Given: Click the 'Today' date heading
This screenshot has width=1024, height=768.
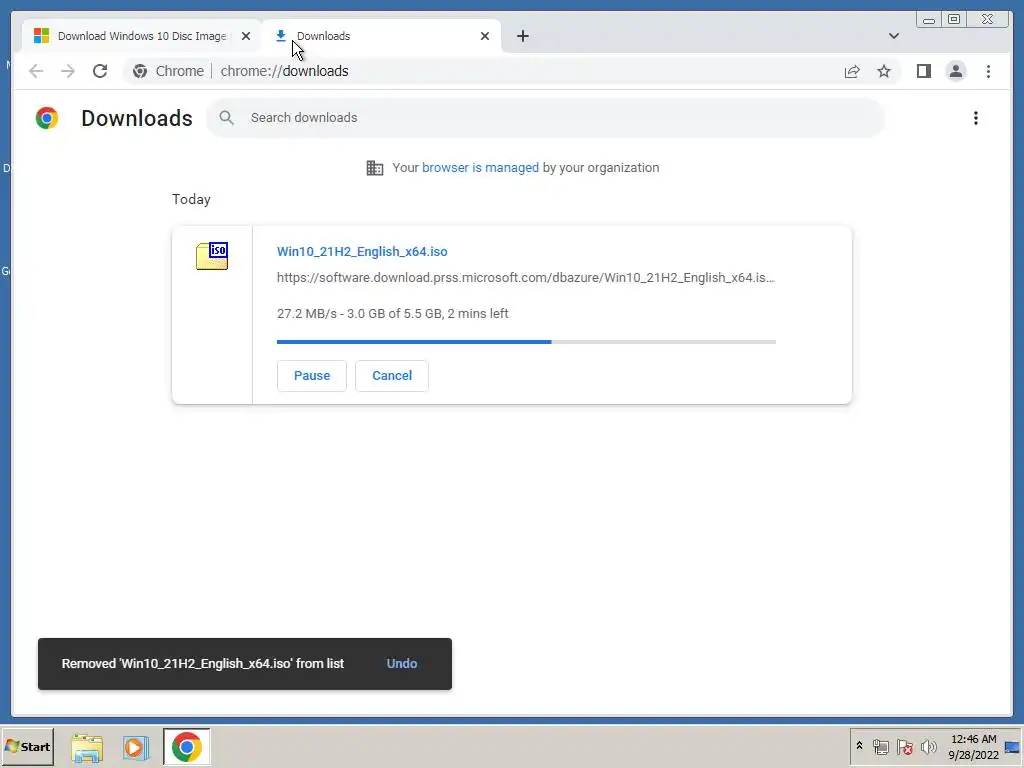Looking at the screenshot, I should tap(191, 199).
